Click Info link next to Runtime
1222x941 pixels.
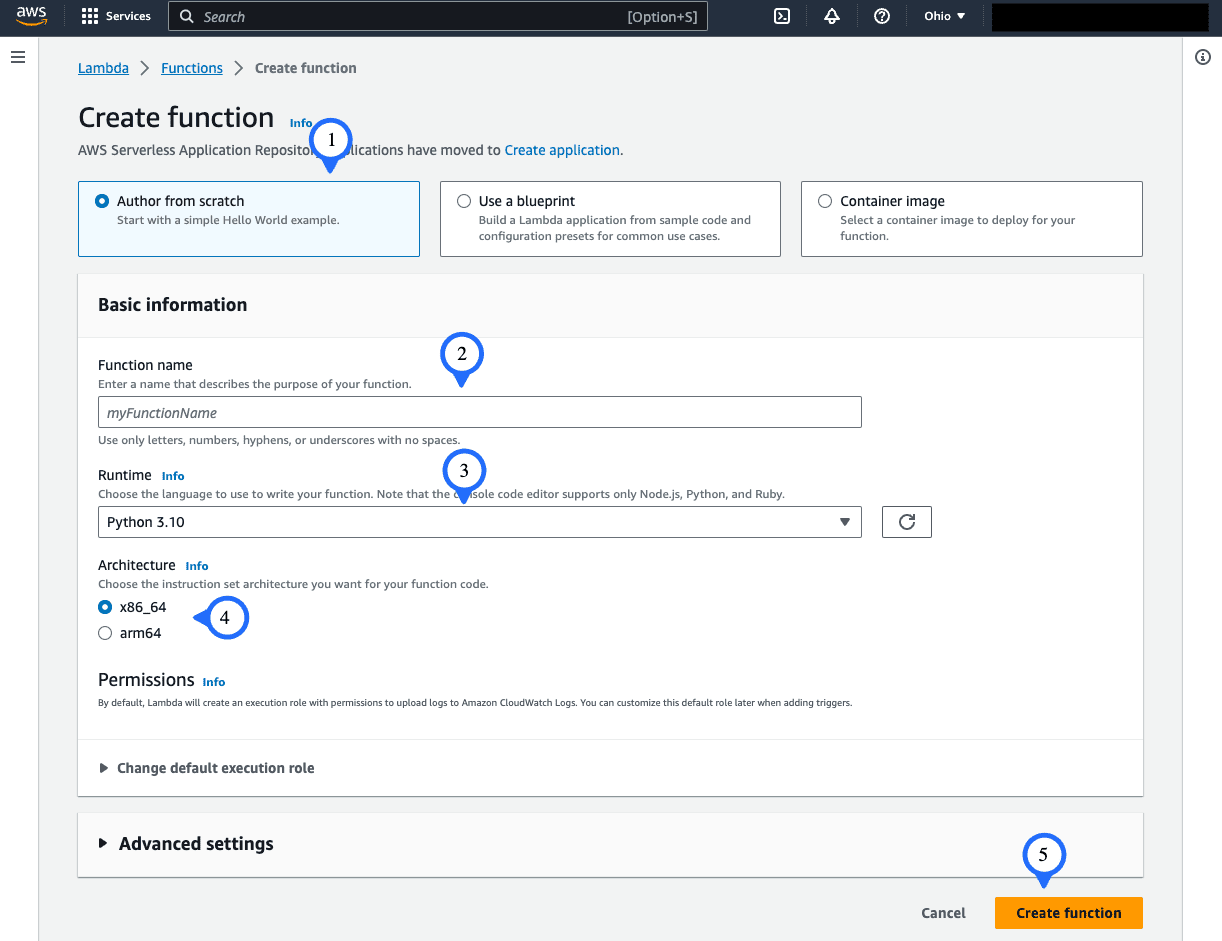click(x=173, y=476)
